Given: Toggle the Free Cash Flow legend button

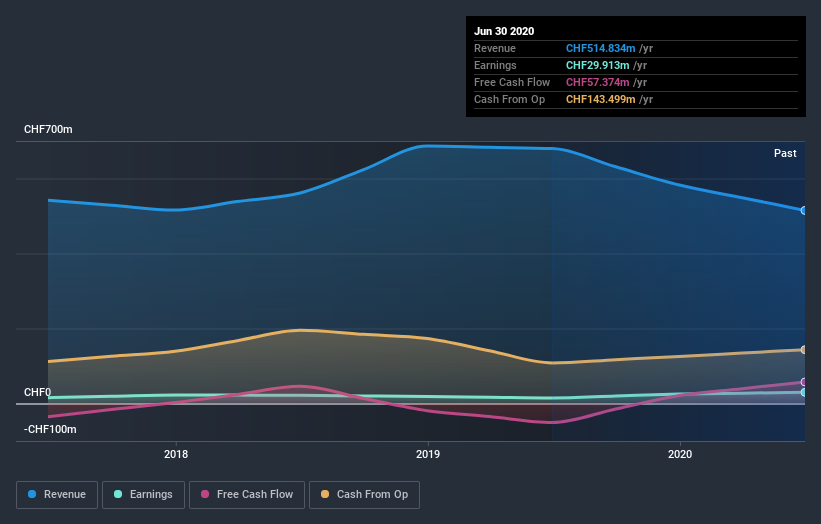Looking at the screenshot, I should pos(247,495).
